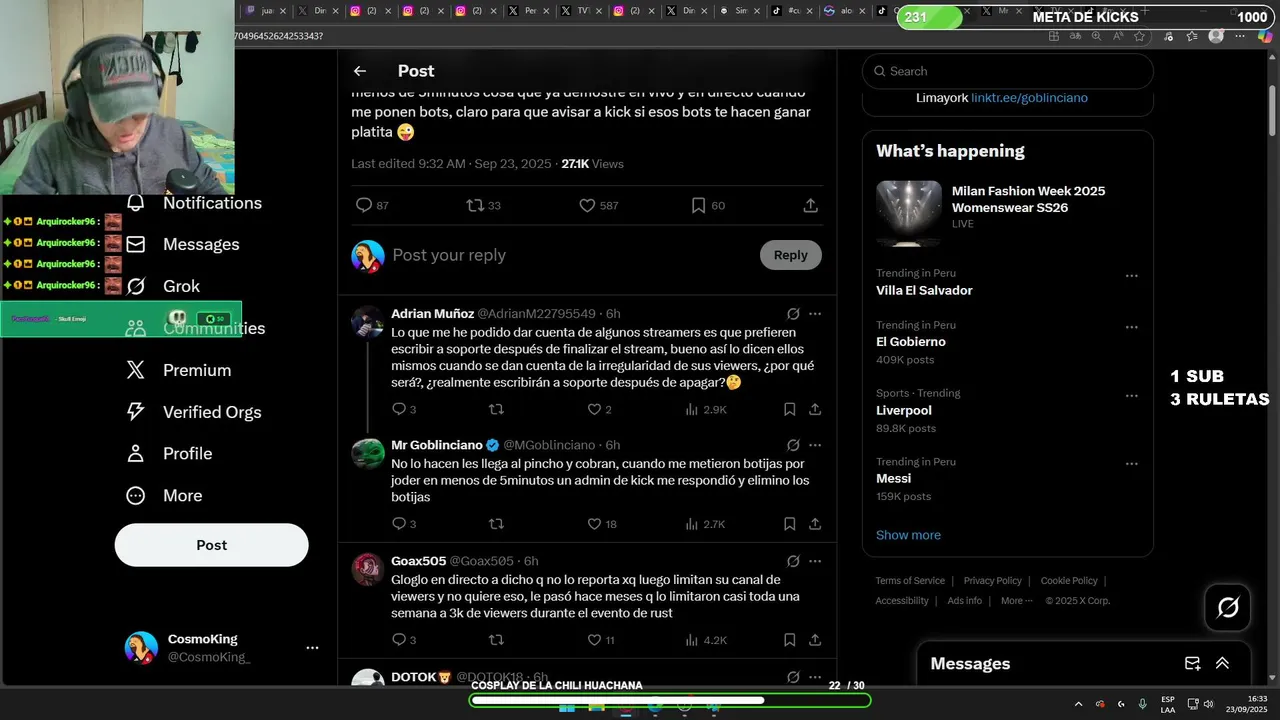Open options for Messi trend
The image size is (1280, 720).
tap(1131, 464)
